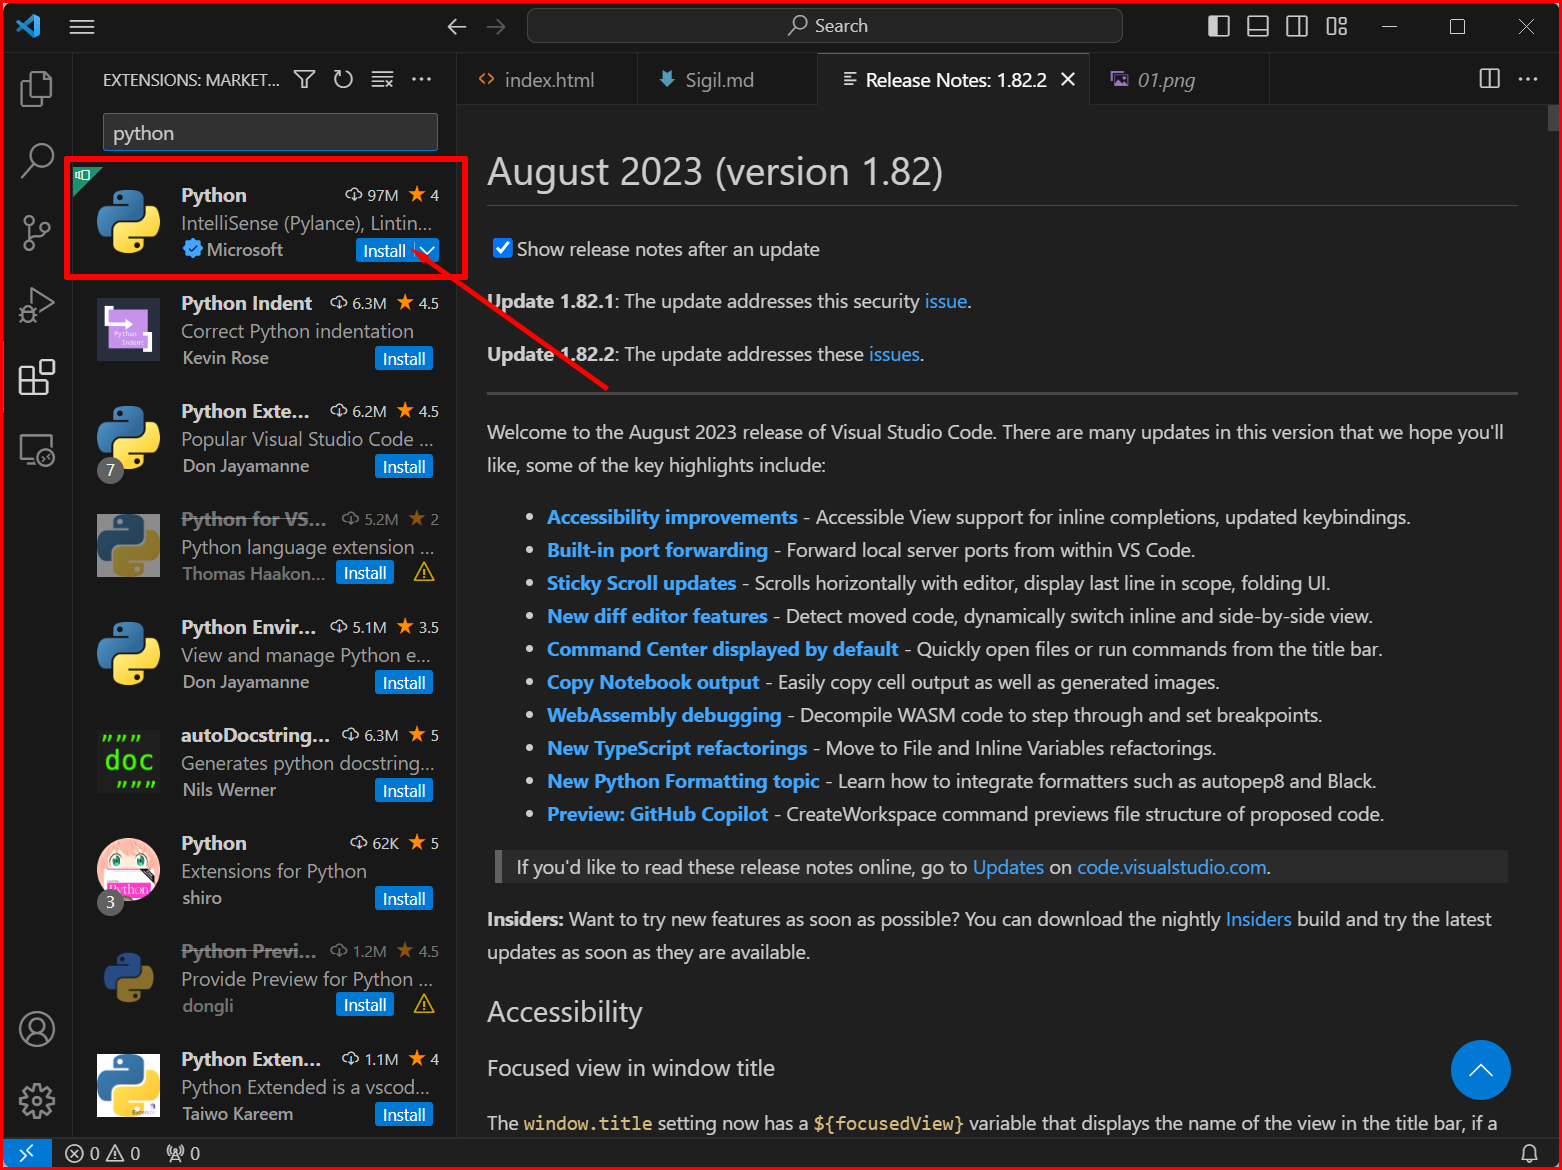
Task: Open New TypeScript refactorings link
Action: coord(677,748)
